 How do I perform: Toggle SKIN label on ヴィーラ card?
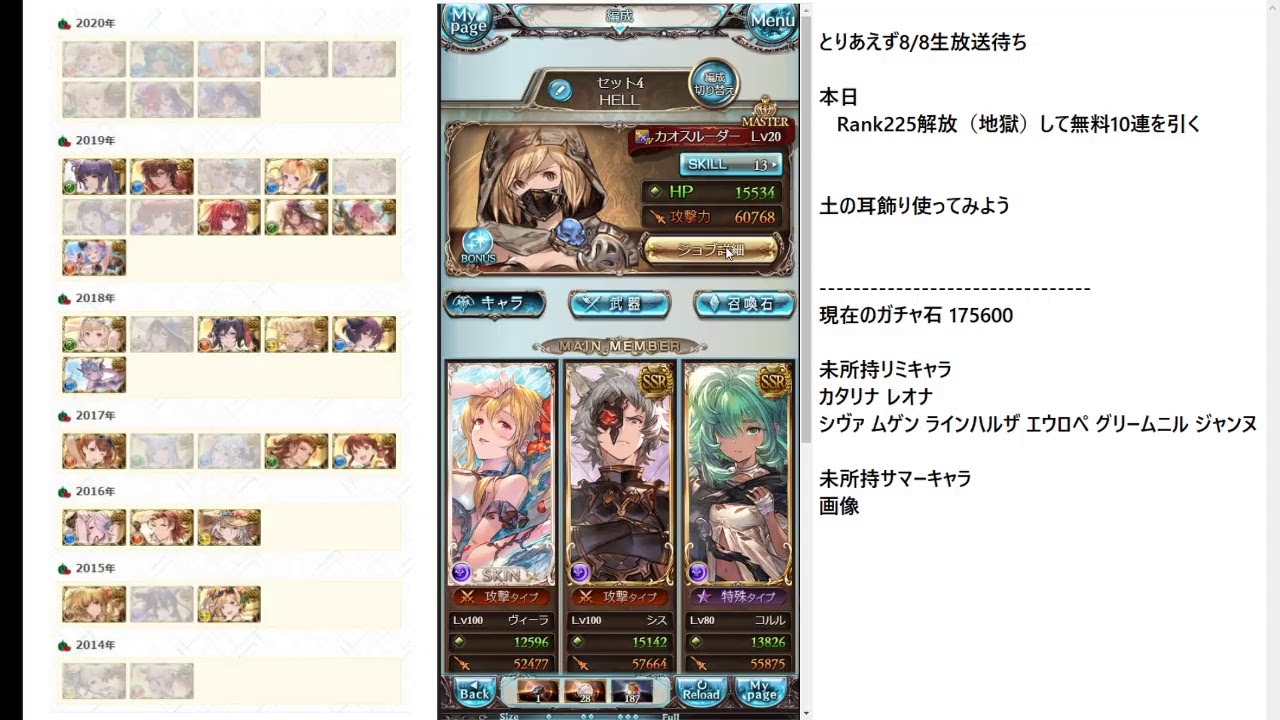point(501,575)
